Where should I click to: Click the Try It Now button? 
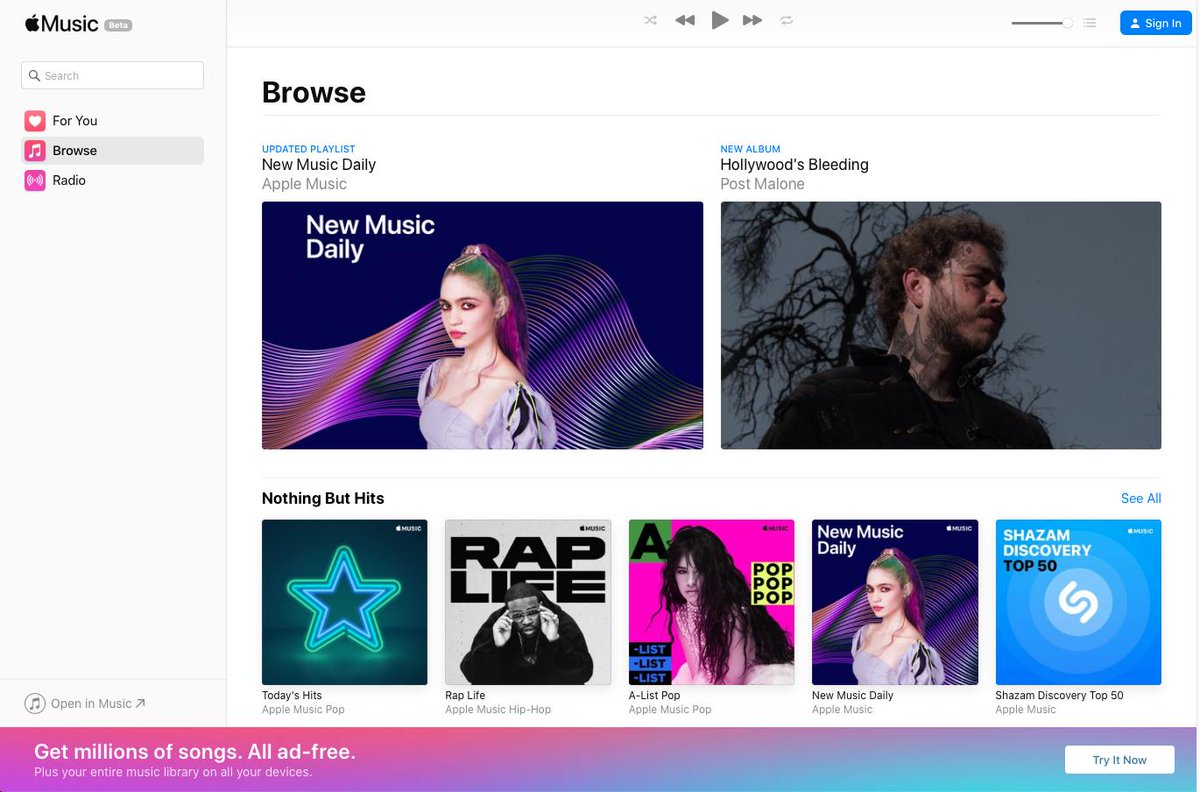coord(1119,760)
